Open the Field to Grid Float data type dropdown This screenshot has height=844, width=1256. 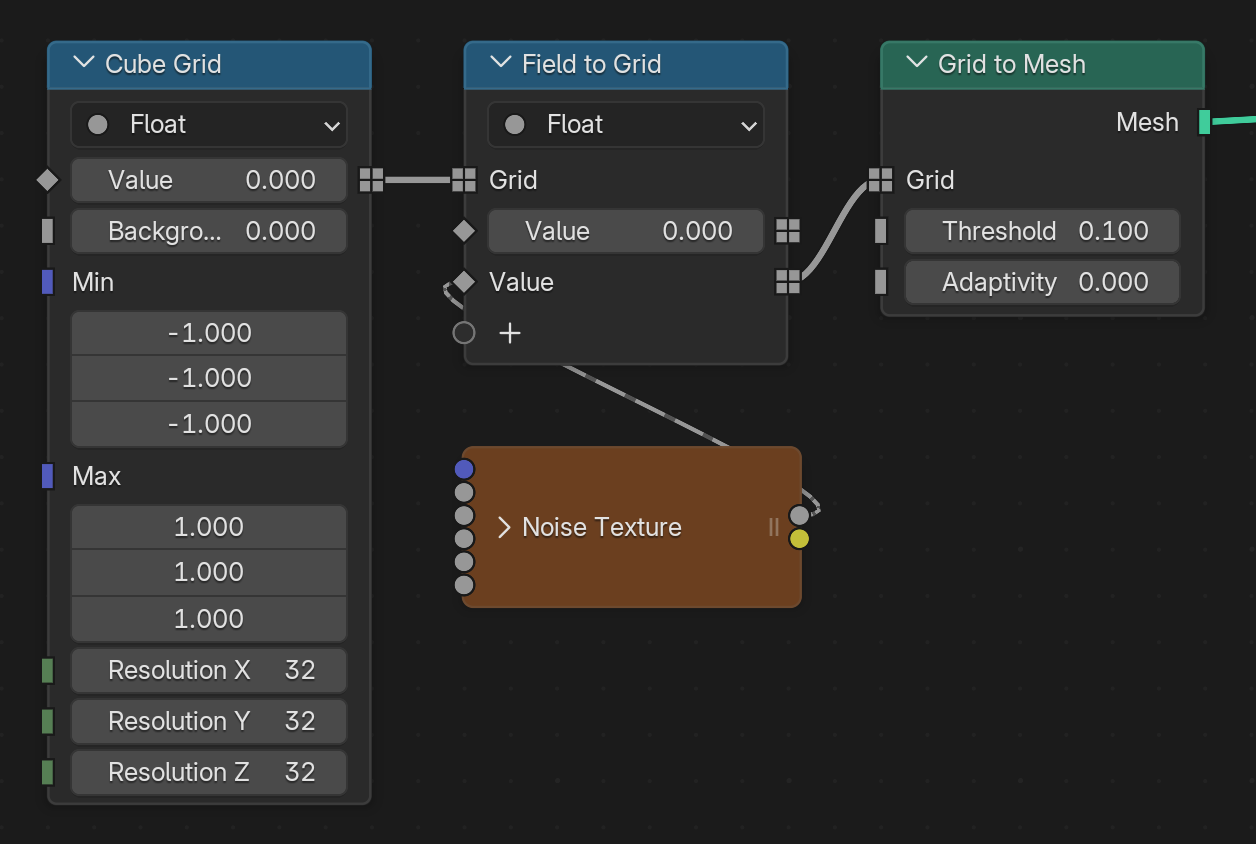[626, 125]
